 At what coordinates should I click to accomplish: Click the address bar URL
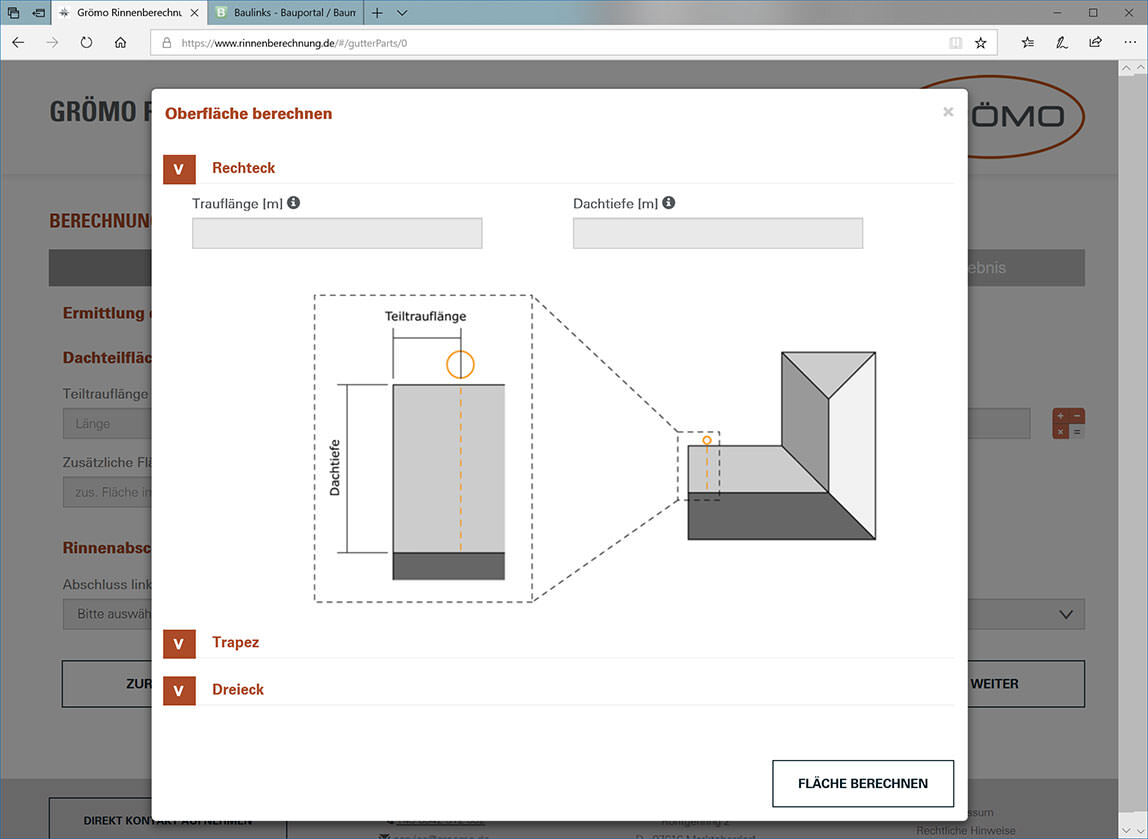[294, 43]
